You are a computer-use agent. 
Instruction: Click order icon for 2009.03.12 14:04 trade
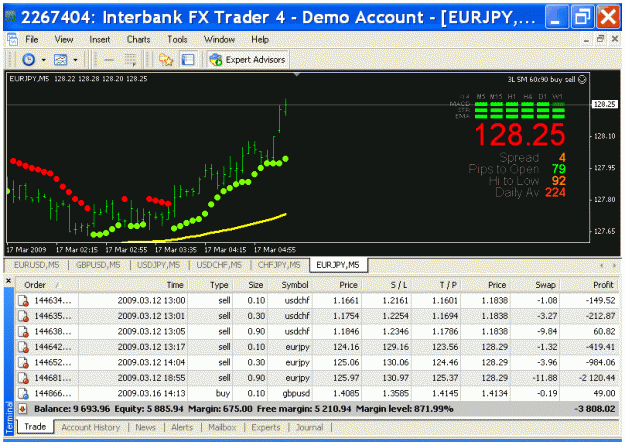click(x=24, y=363)
